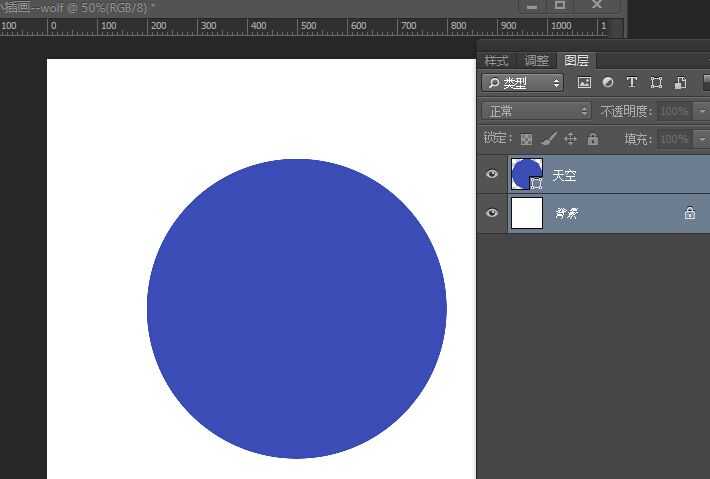The image size is (710, 479).
Task: Click the adjustment layer filter icon
Action: coord(607,83)
